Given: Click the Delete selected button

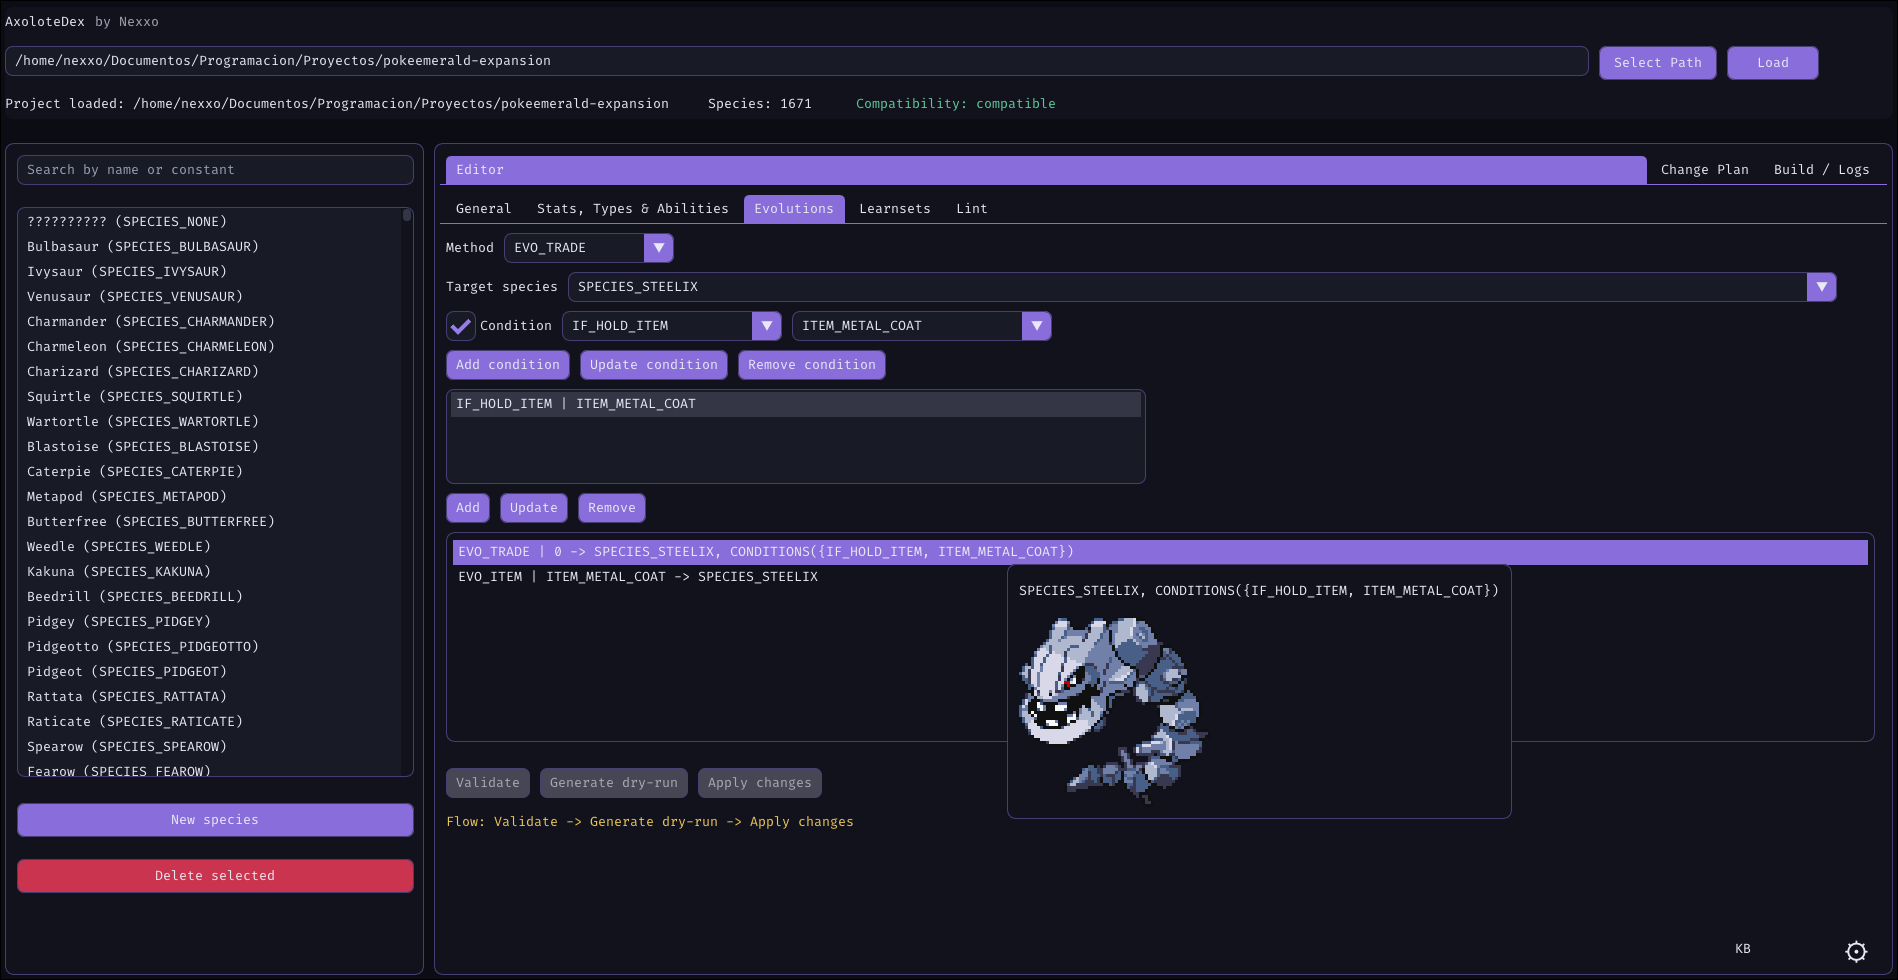Looking at the screenshot, I should coord(215,876).
